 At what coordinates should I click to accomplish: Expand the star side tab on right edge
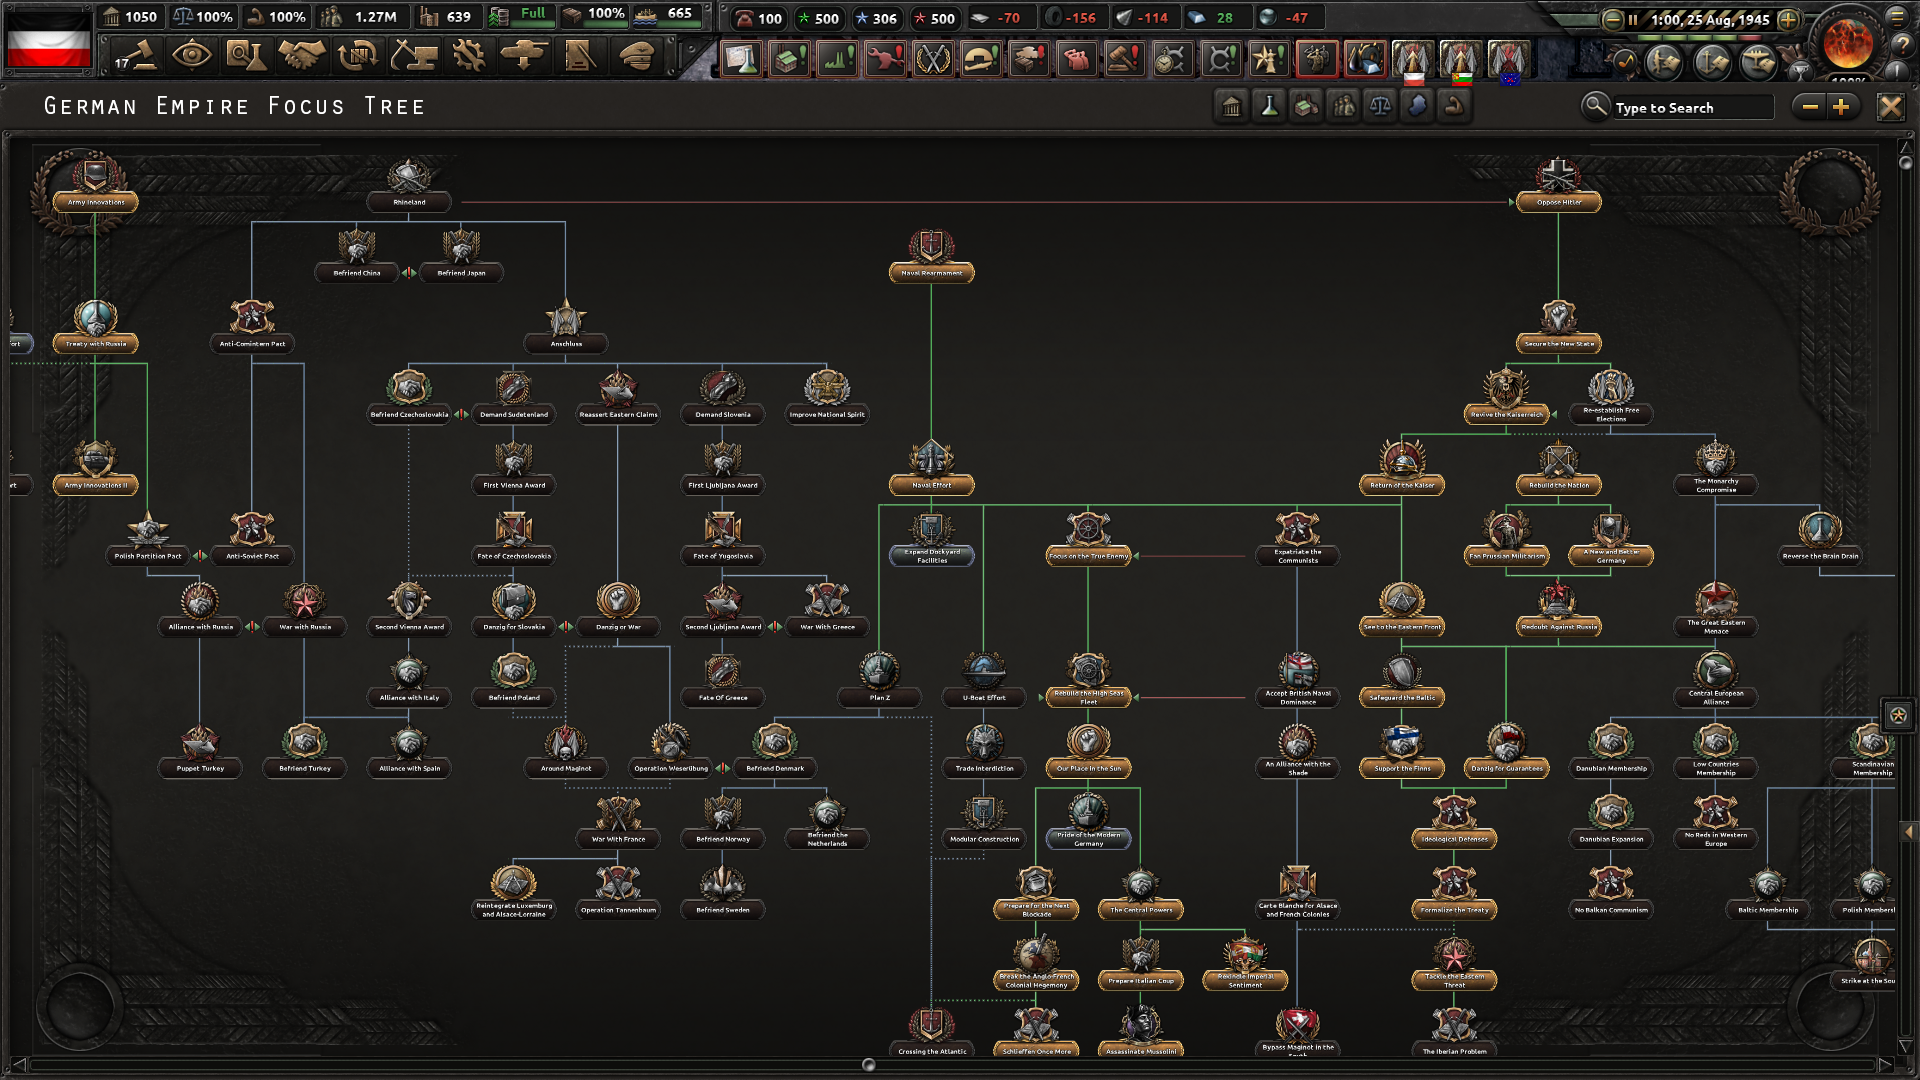[1898, 715]
